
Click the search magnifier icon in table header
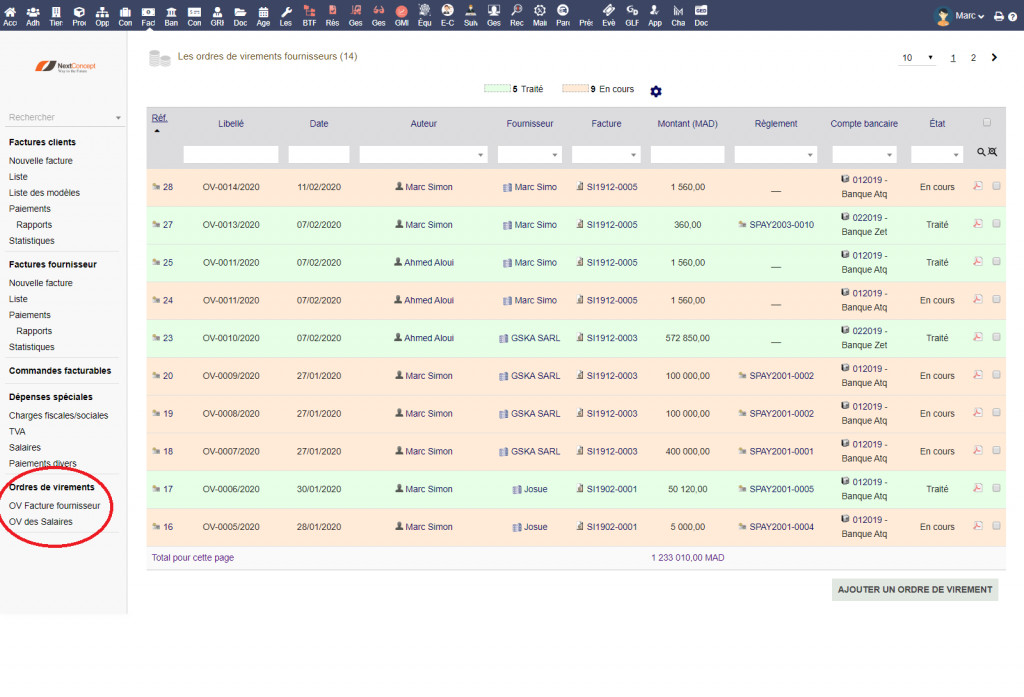point(982,153)
